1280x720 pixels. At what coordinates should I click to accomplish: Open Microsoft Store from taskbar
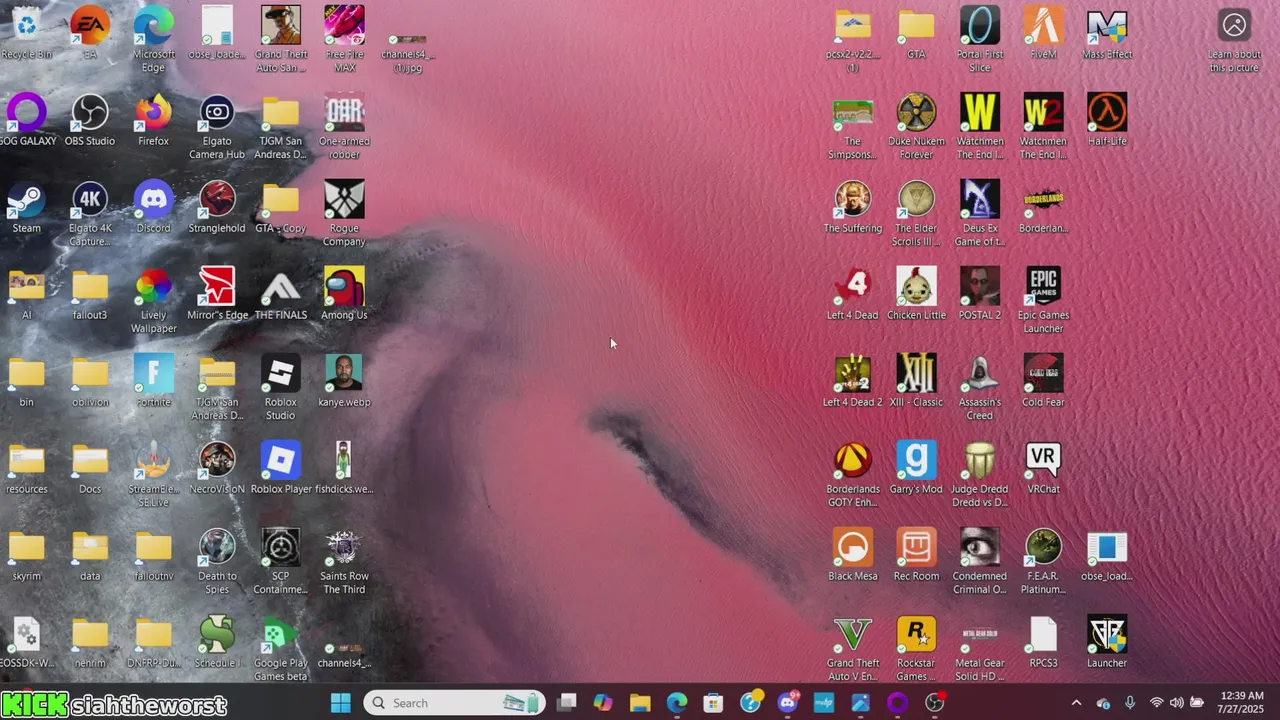(713, 703)
